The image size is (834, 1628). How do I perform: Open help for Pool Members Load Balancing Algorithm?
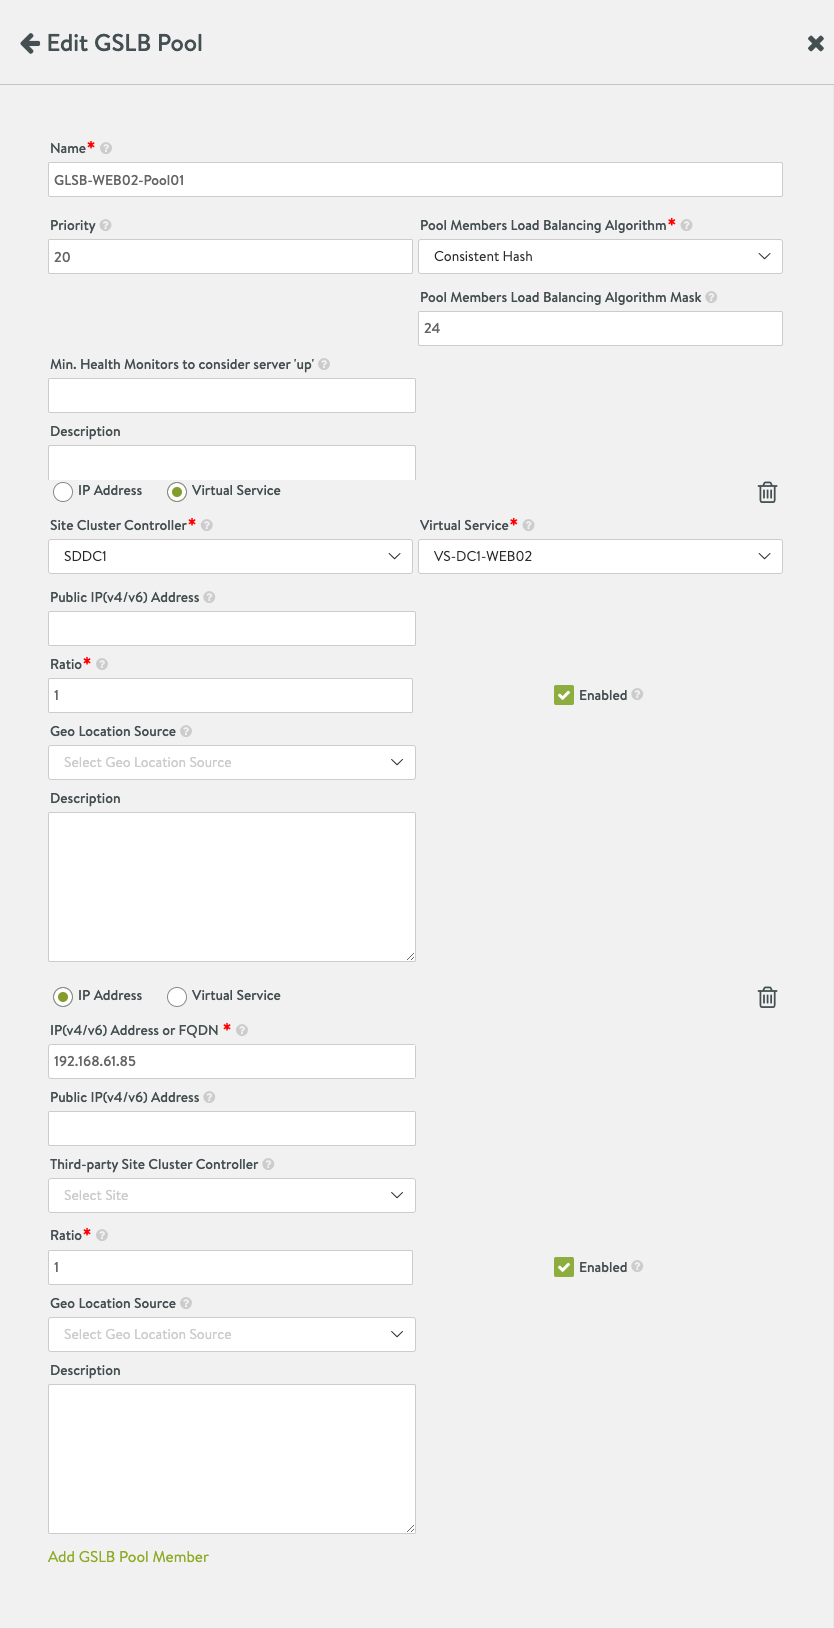tap(687, 225)
